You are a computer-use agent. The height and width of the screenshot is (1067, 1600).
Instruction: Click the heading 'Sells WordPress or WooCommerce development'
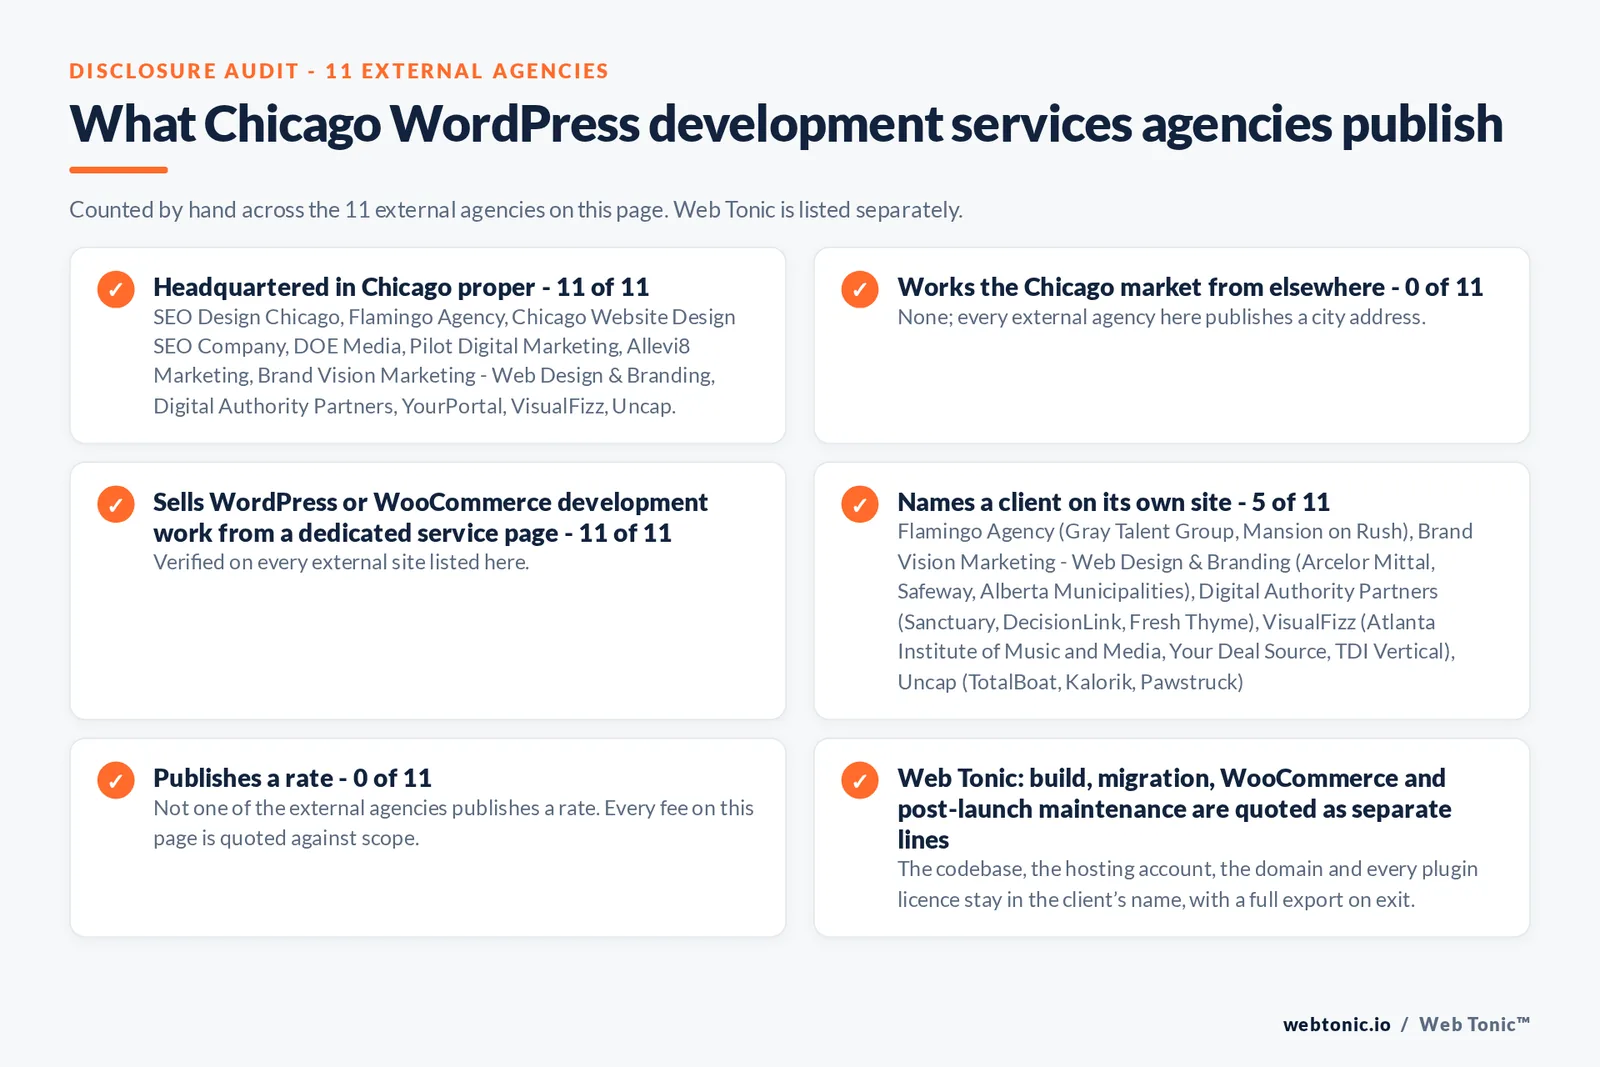(x=430, y=517)
